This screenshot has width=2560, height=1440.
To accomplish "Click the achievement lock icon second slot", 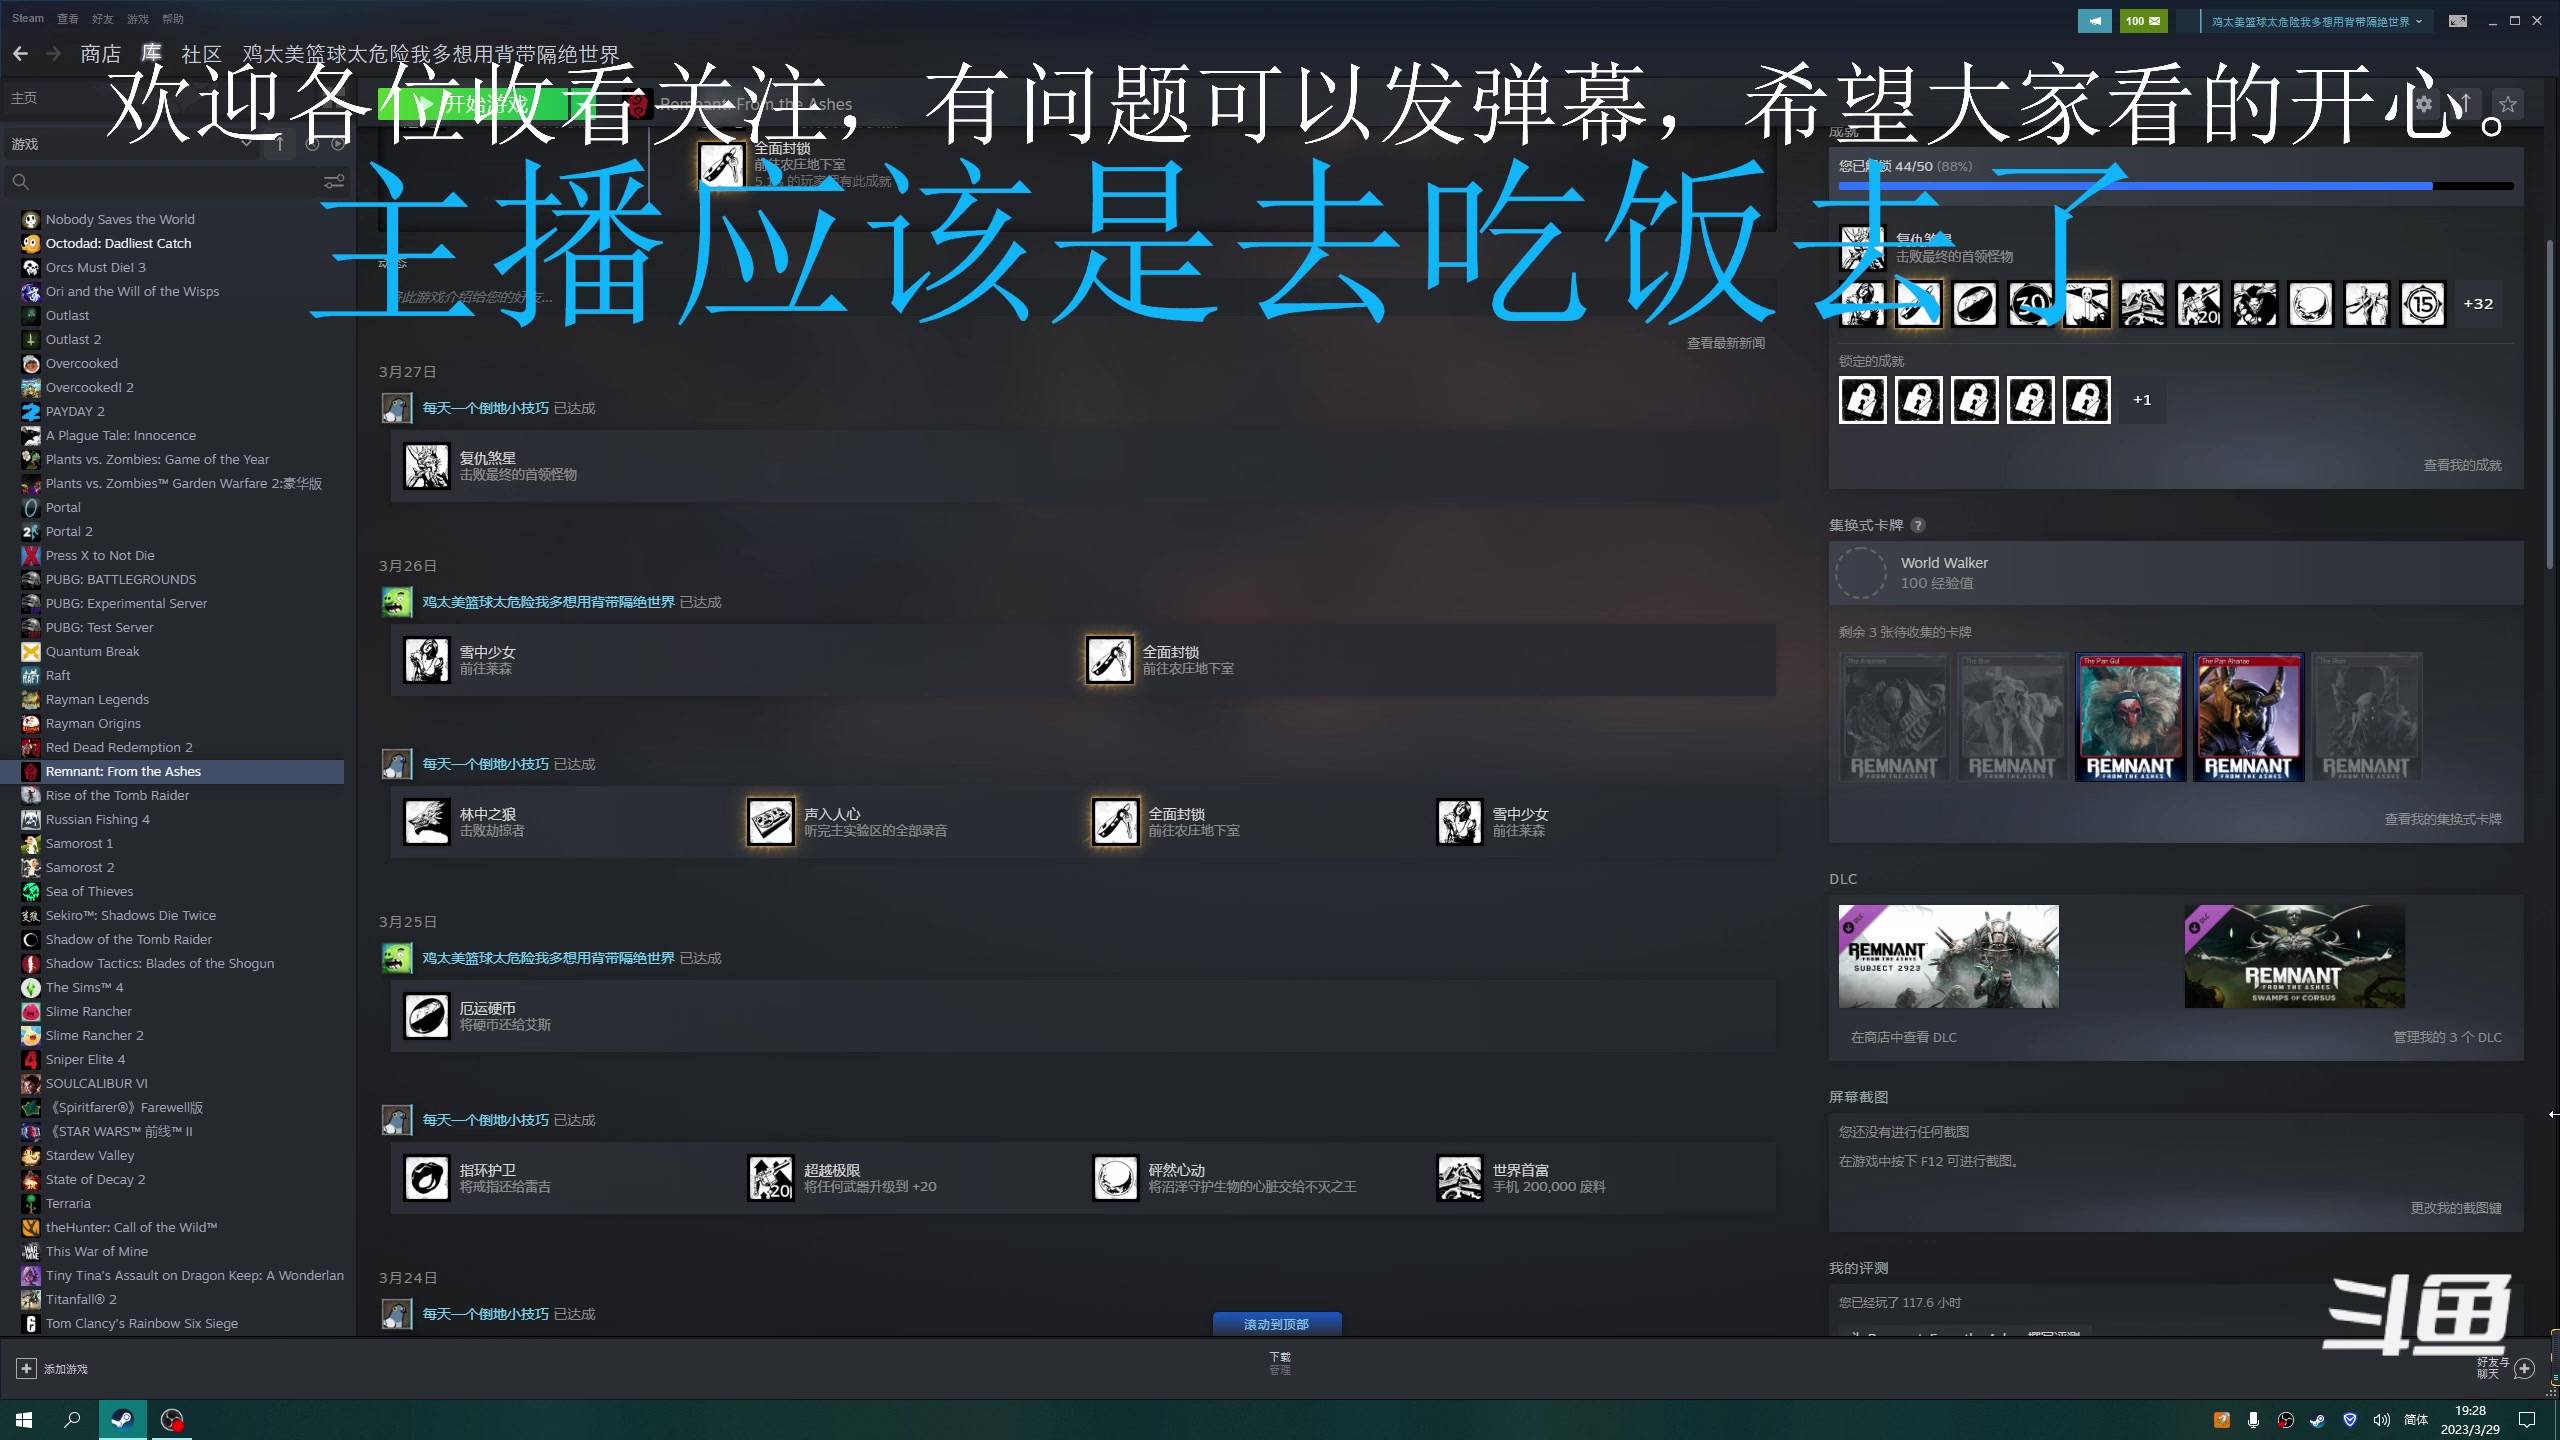I will 1916,399.
